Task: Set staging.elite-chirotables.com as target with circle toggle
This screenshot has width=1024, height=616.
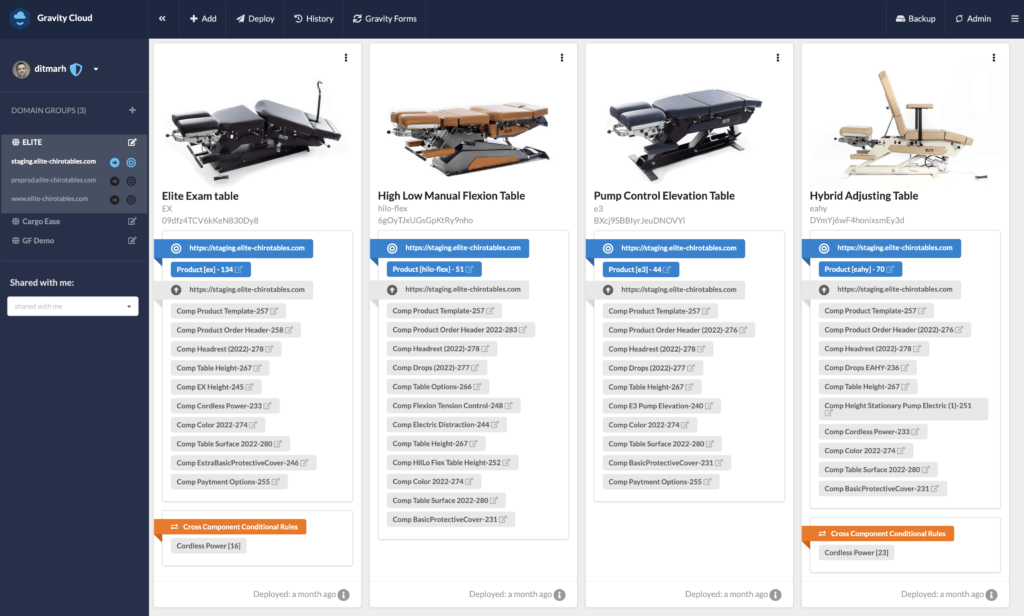Action: point(131,163)
